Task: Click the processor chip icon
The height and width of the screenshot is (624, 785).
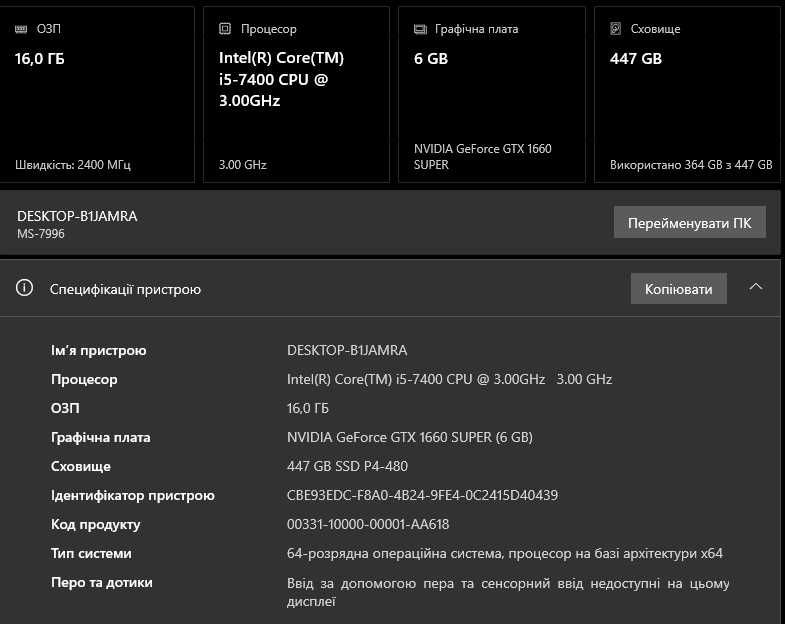Action: [x=225, y=29]
